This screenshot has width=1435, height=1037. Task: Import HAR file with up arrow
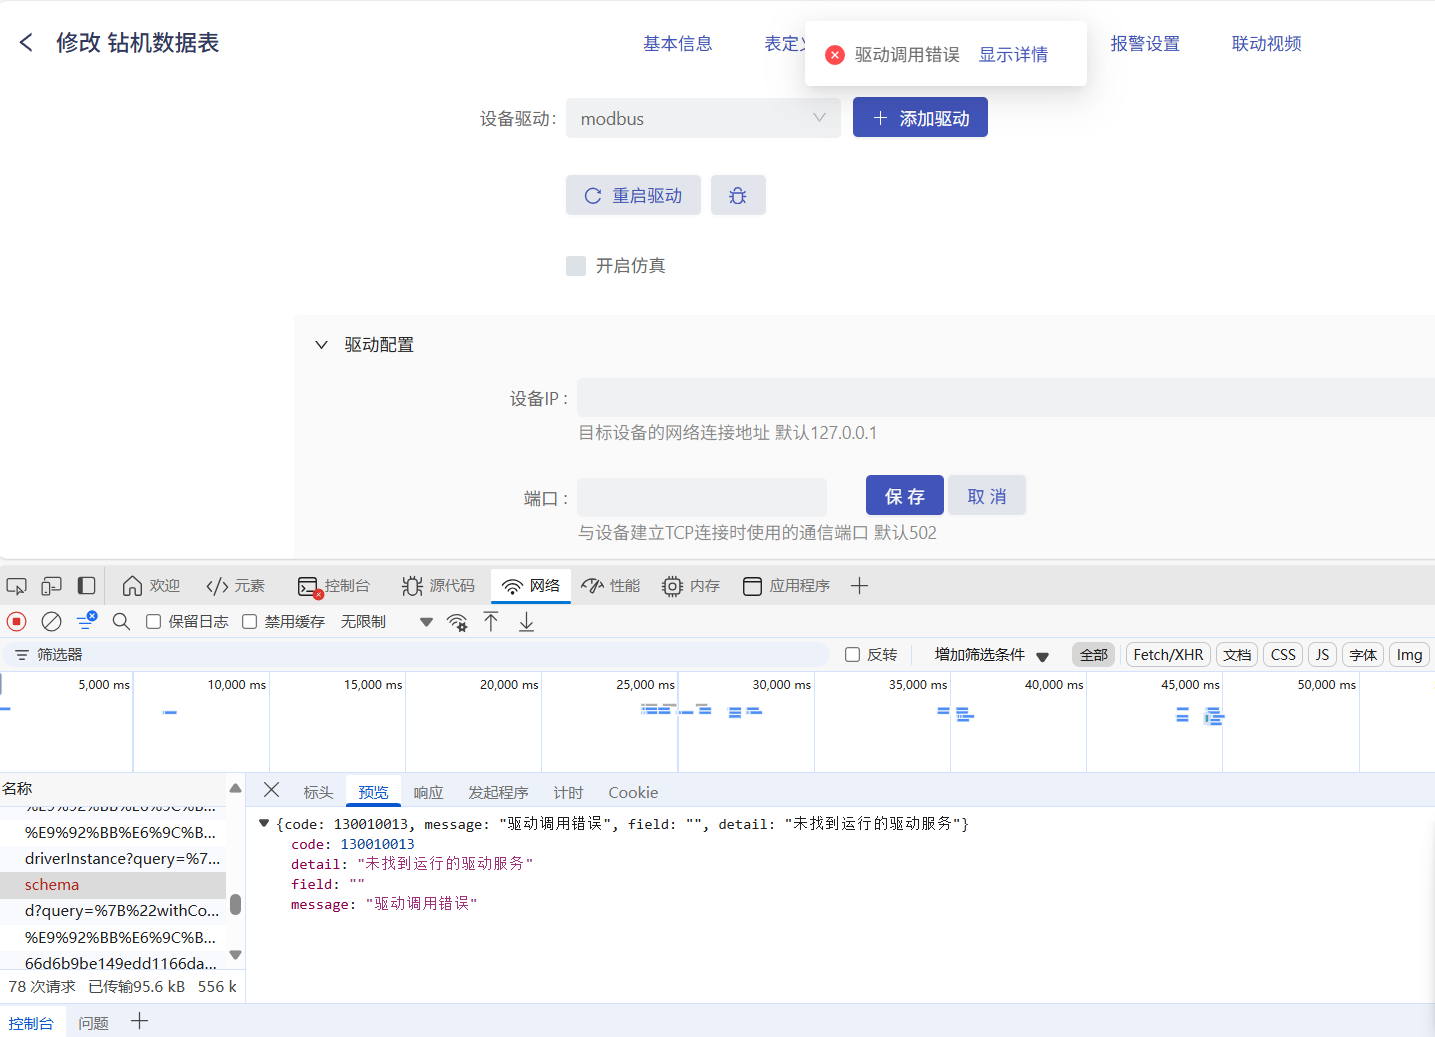(x=491, y=622)
